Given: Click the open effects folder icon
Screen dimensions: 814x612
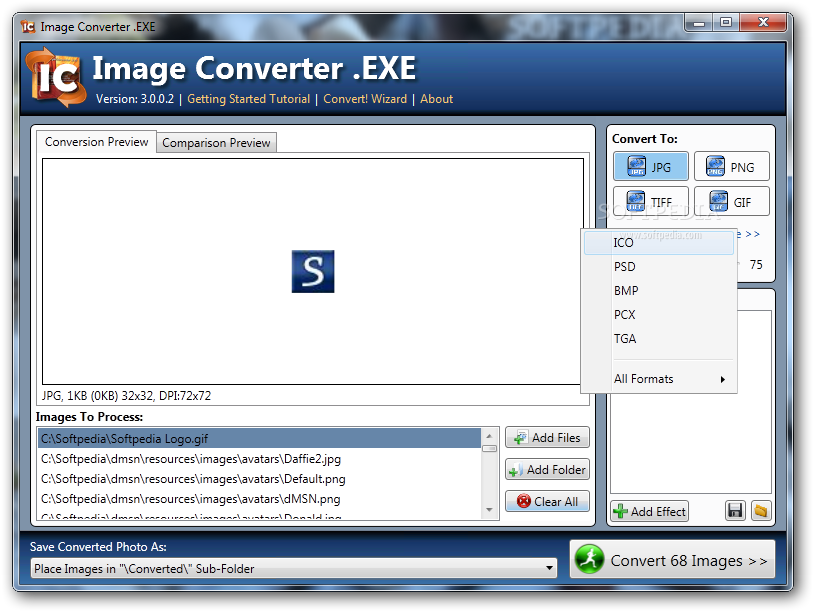Looking at the screenshot, I should click(761, 511).
